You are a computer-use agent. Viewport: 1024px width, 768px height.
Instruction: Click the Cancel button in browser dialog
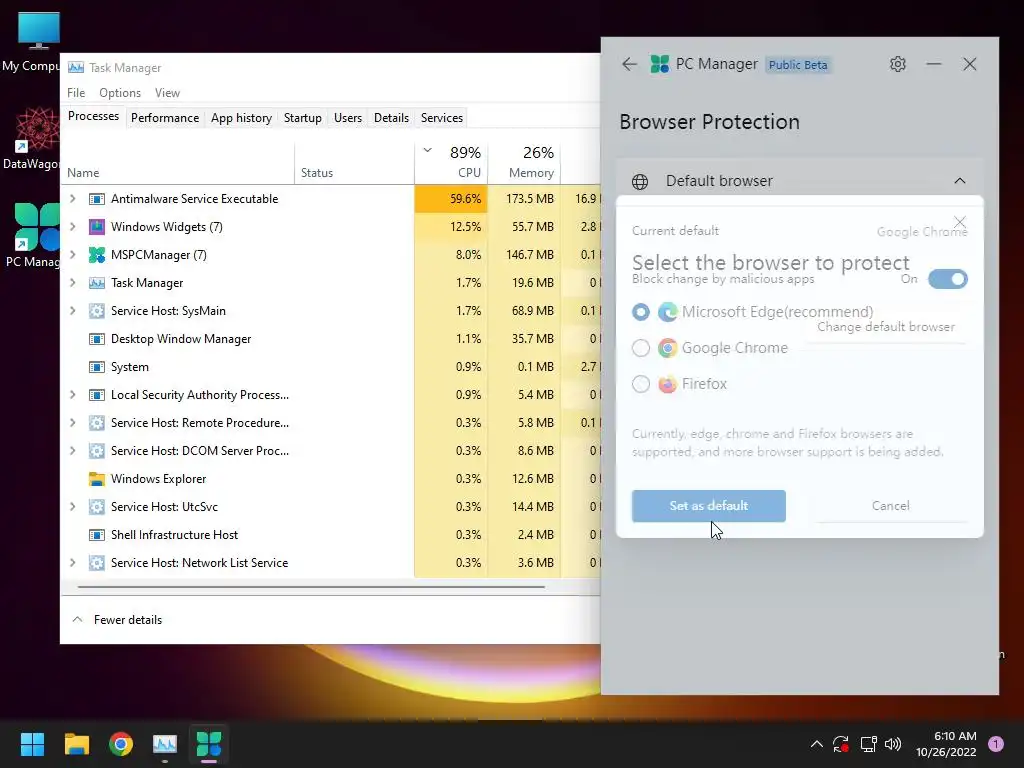(x=890, y=506)
